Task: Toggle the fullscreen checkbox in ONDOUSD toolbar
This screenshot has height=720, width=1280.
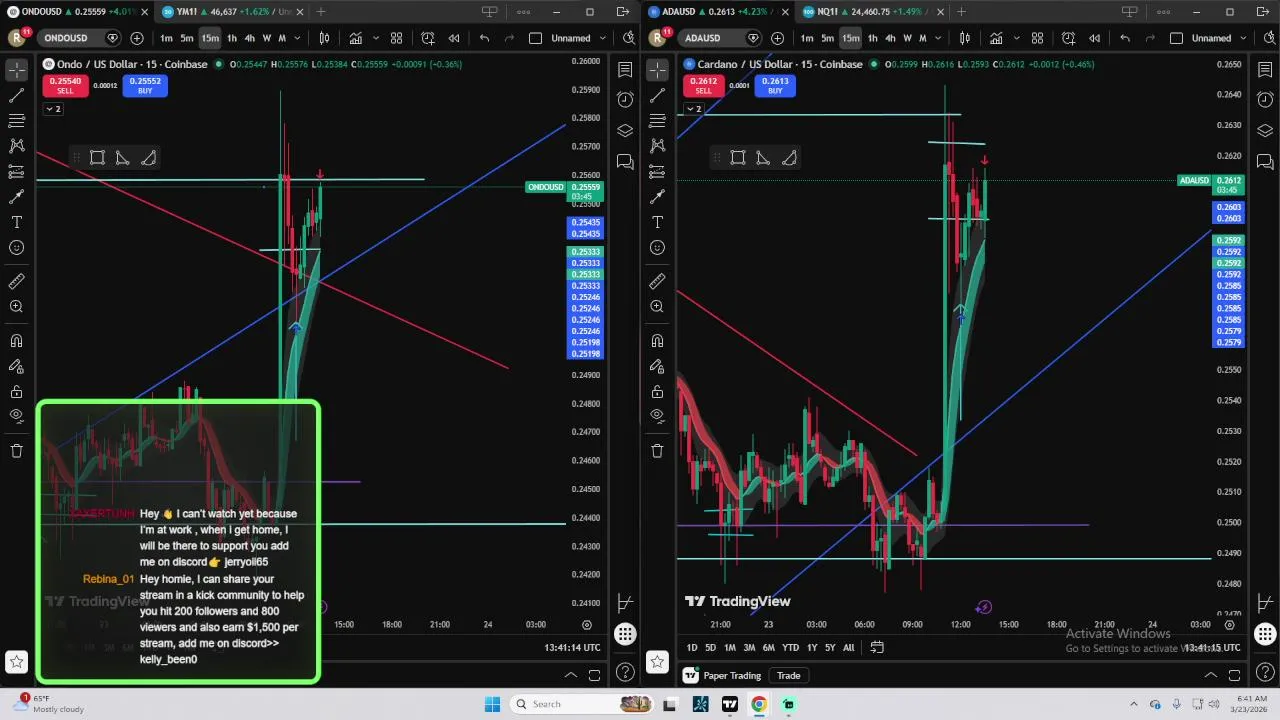Action: (x=535, y=38)
